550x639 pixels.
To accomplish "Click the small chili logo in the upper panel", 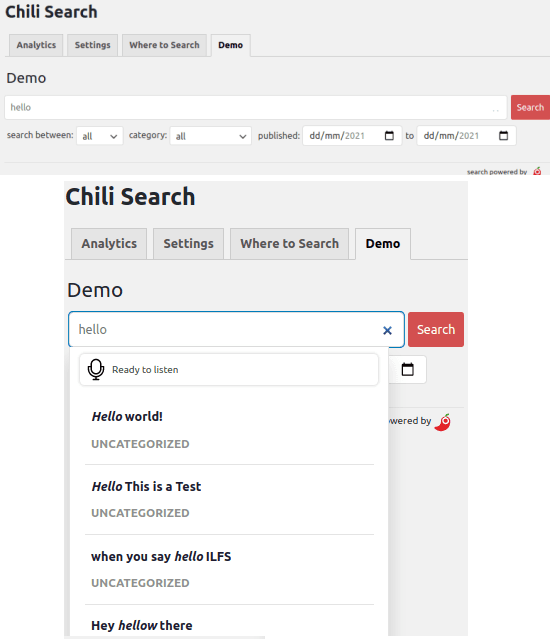I will click(537, 171).
